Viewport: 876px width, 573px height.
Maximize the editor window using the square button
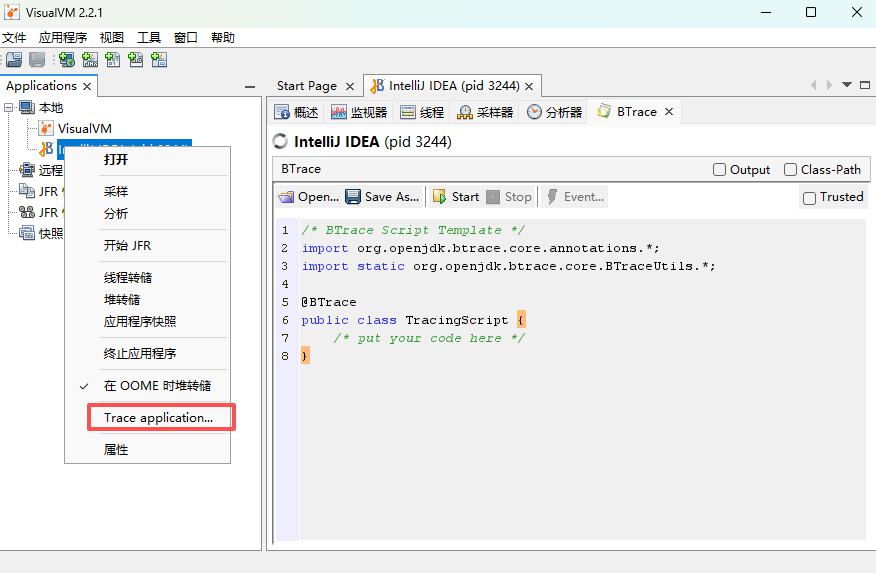[x=865, y=85]
